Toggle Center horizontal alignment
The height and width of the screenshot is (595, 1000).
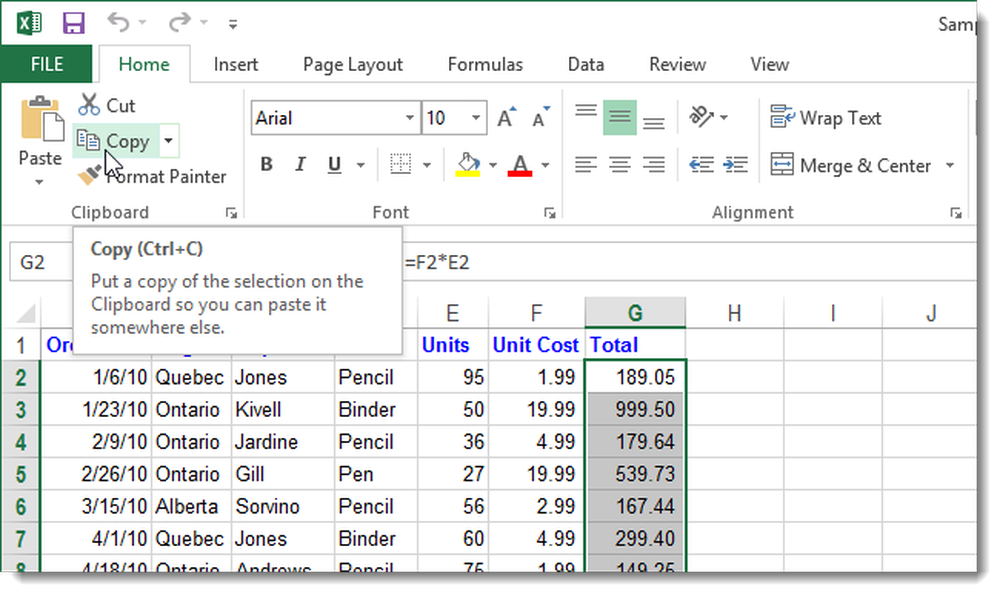(620, 165)
